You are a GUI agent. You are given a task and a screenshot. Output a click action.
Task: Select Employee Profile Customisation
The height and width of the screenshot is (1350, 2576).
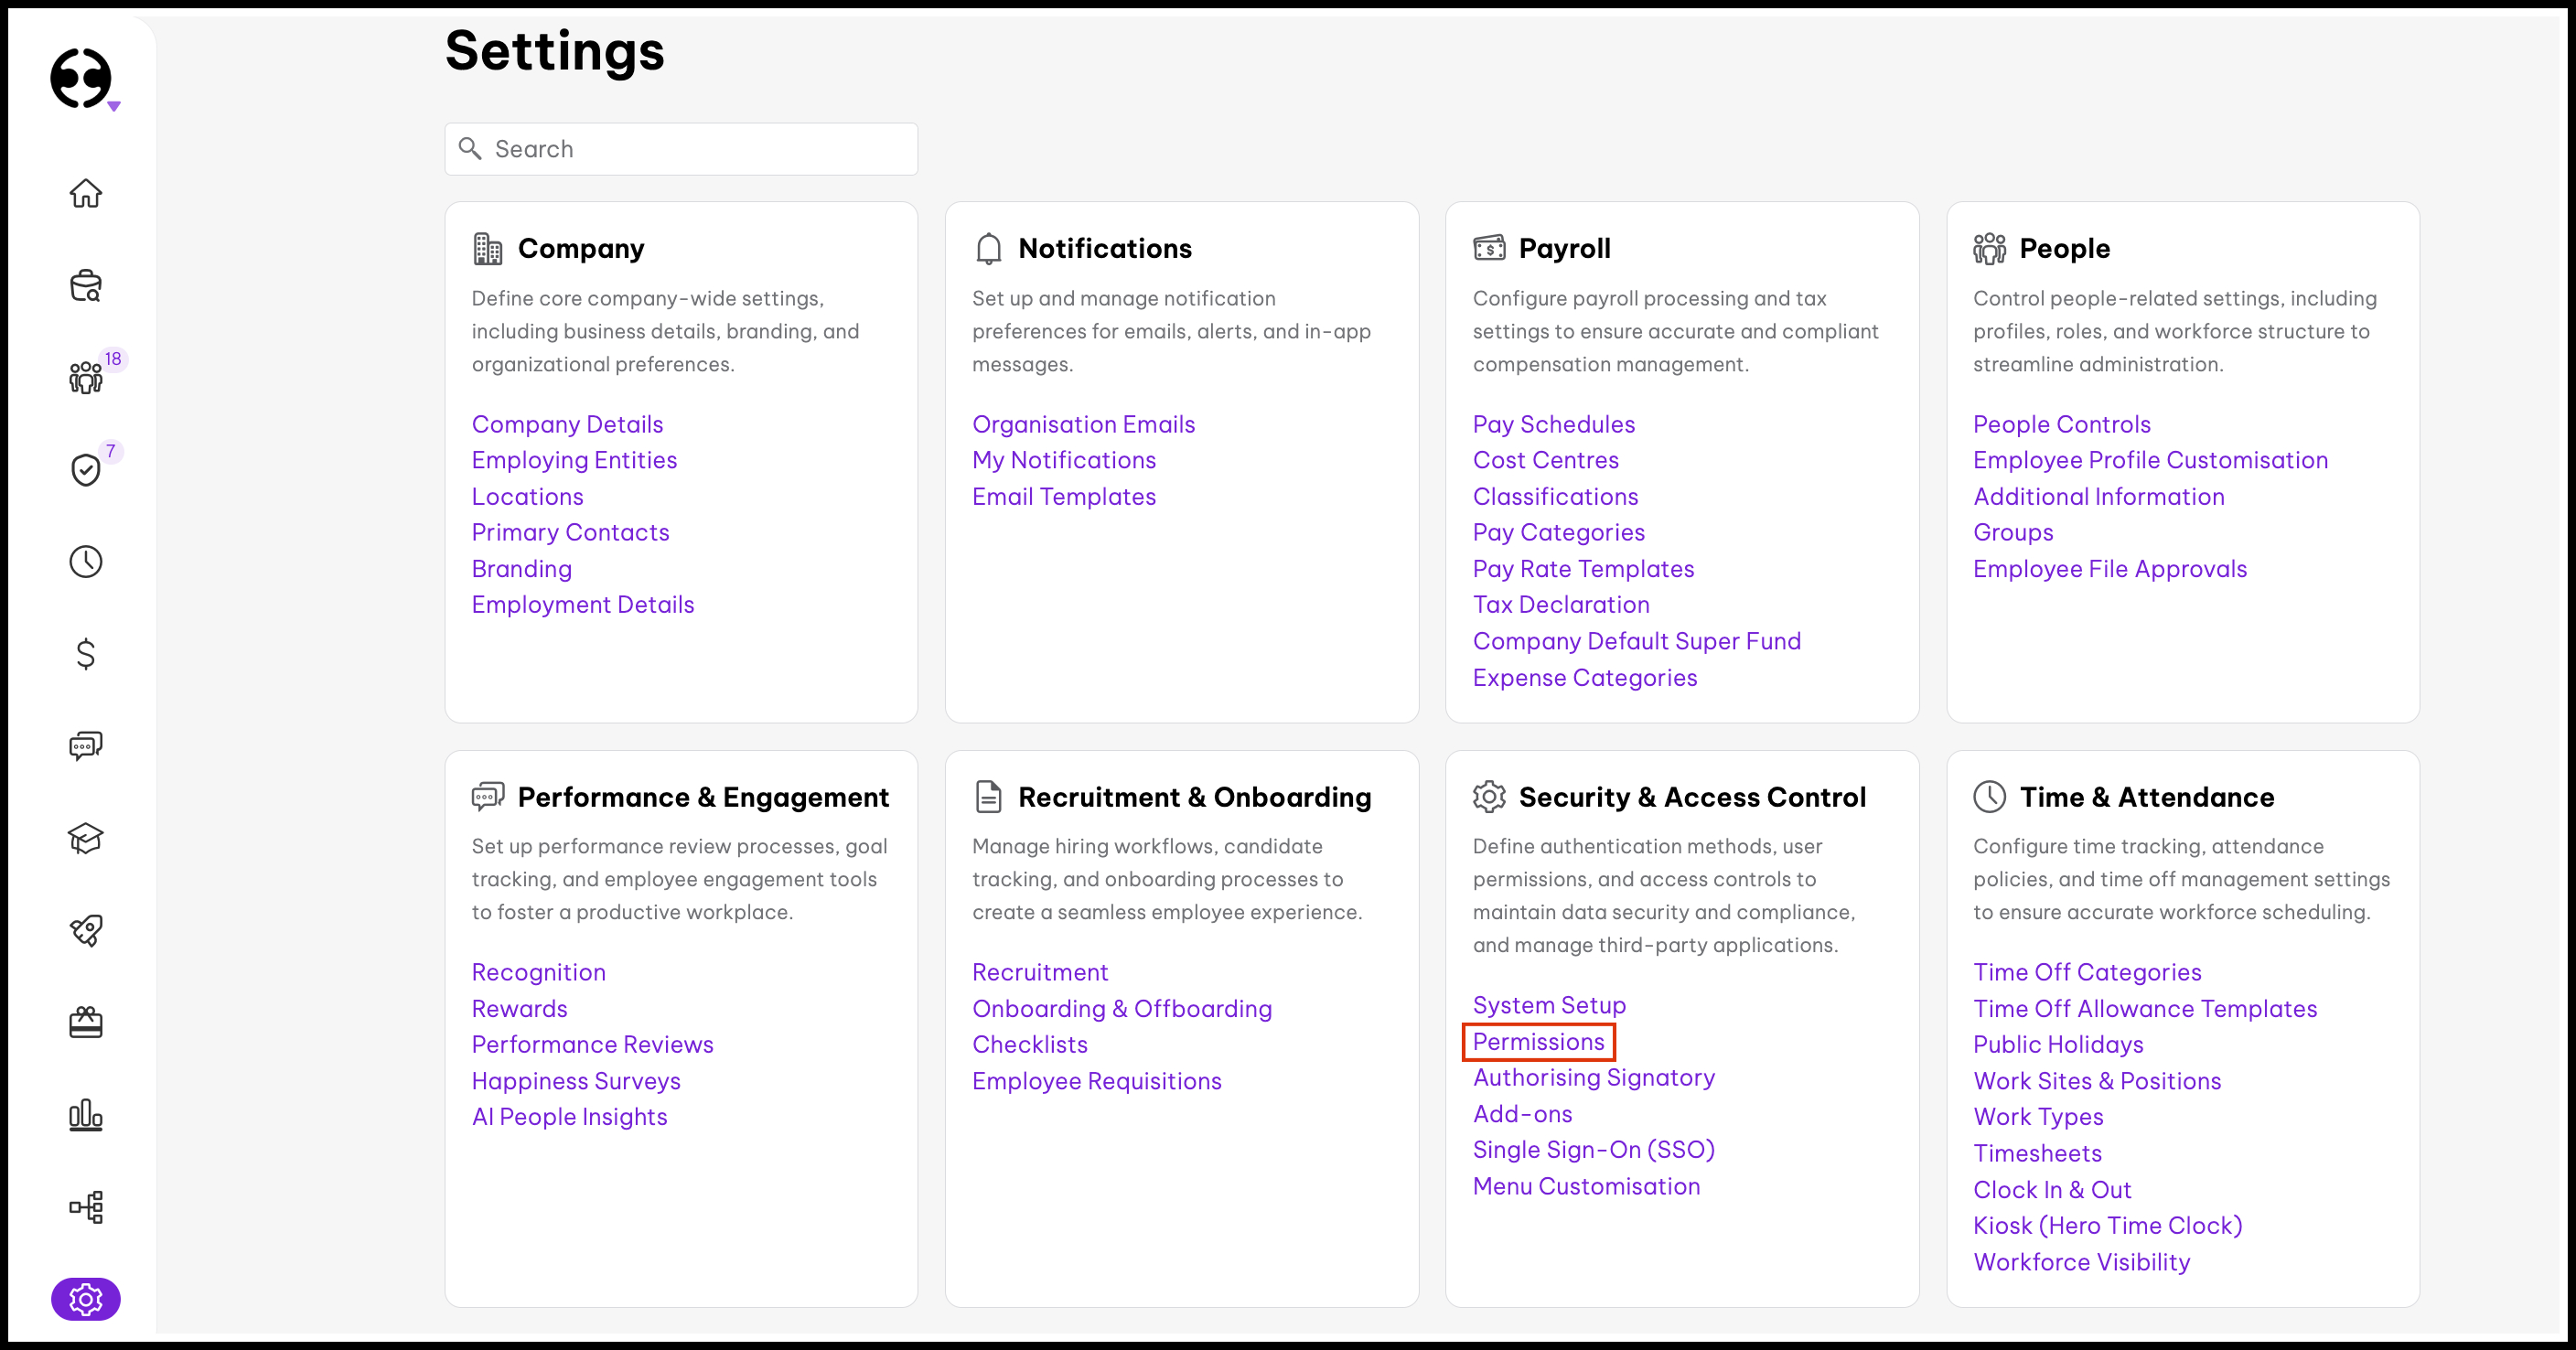2150,460
